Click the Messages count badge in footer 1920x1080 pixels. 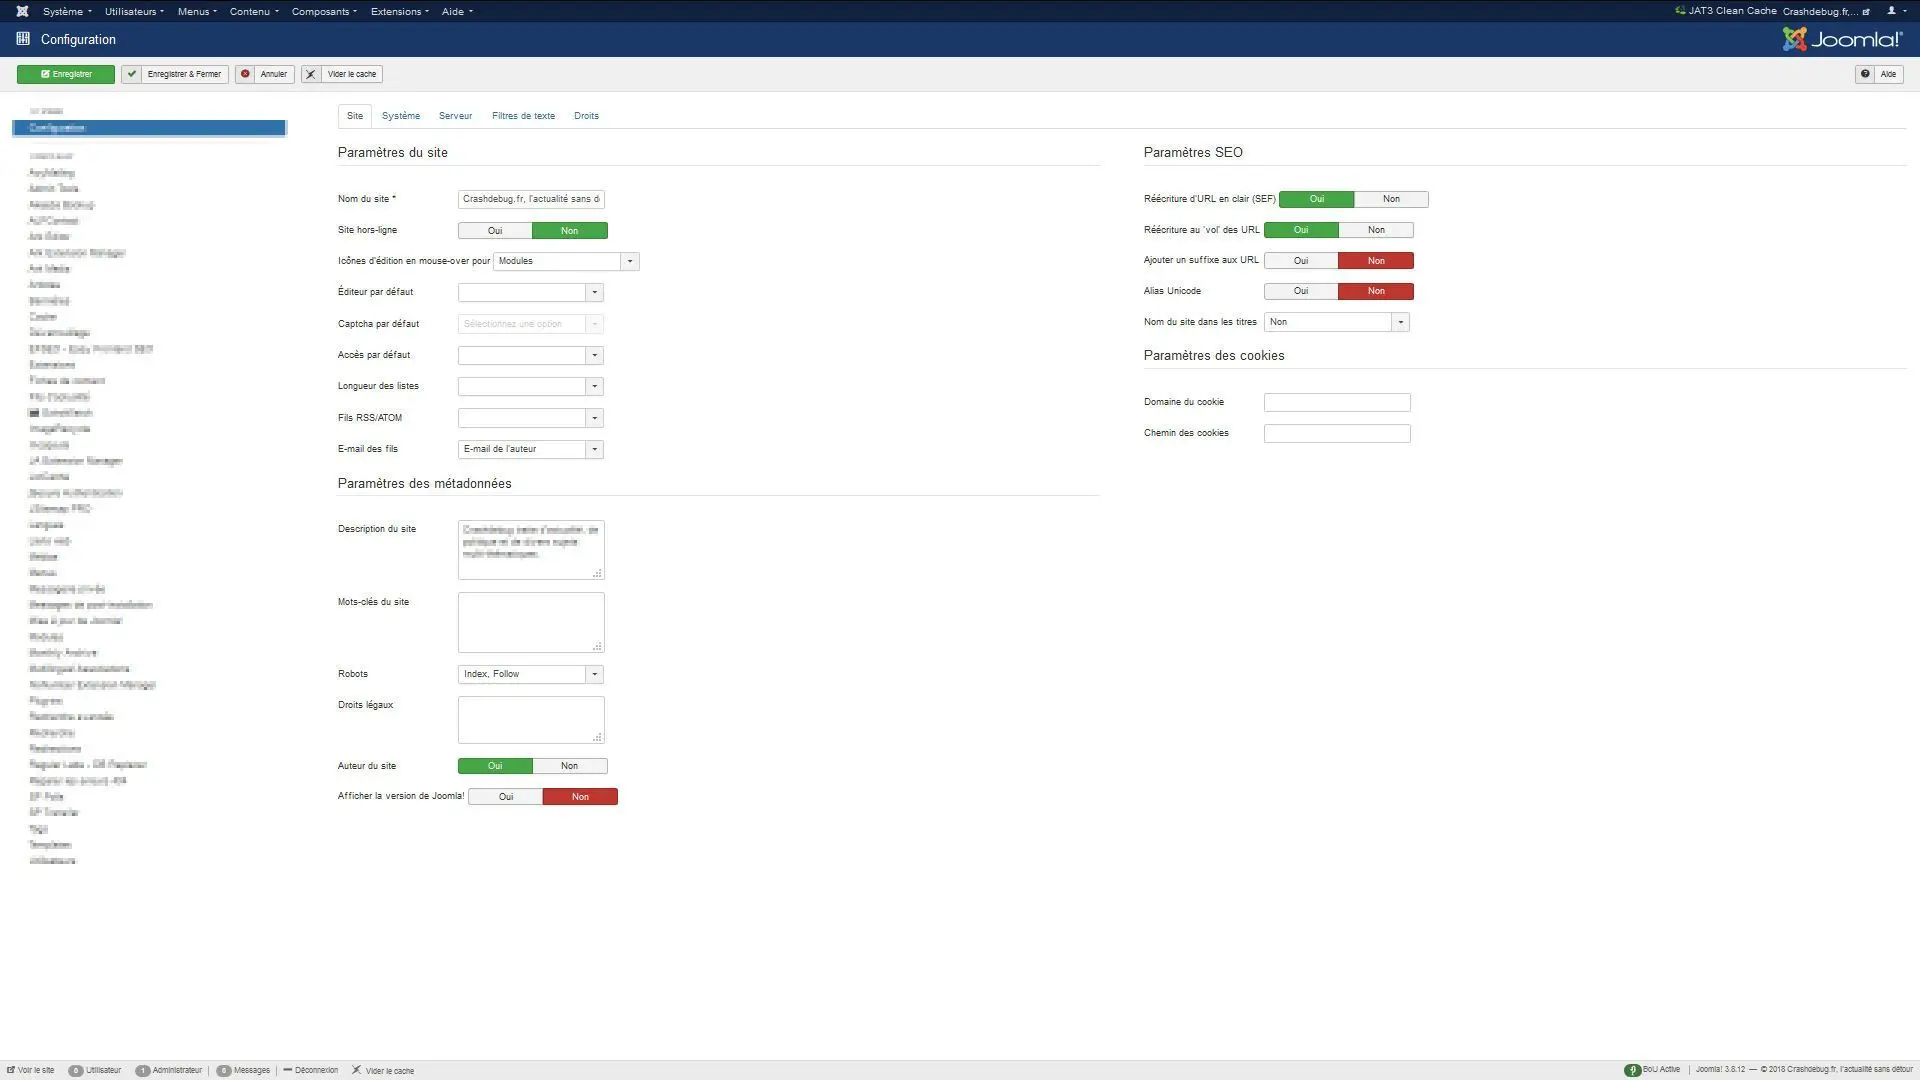(224, 1070)
